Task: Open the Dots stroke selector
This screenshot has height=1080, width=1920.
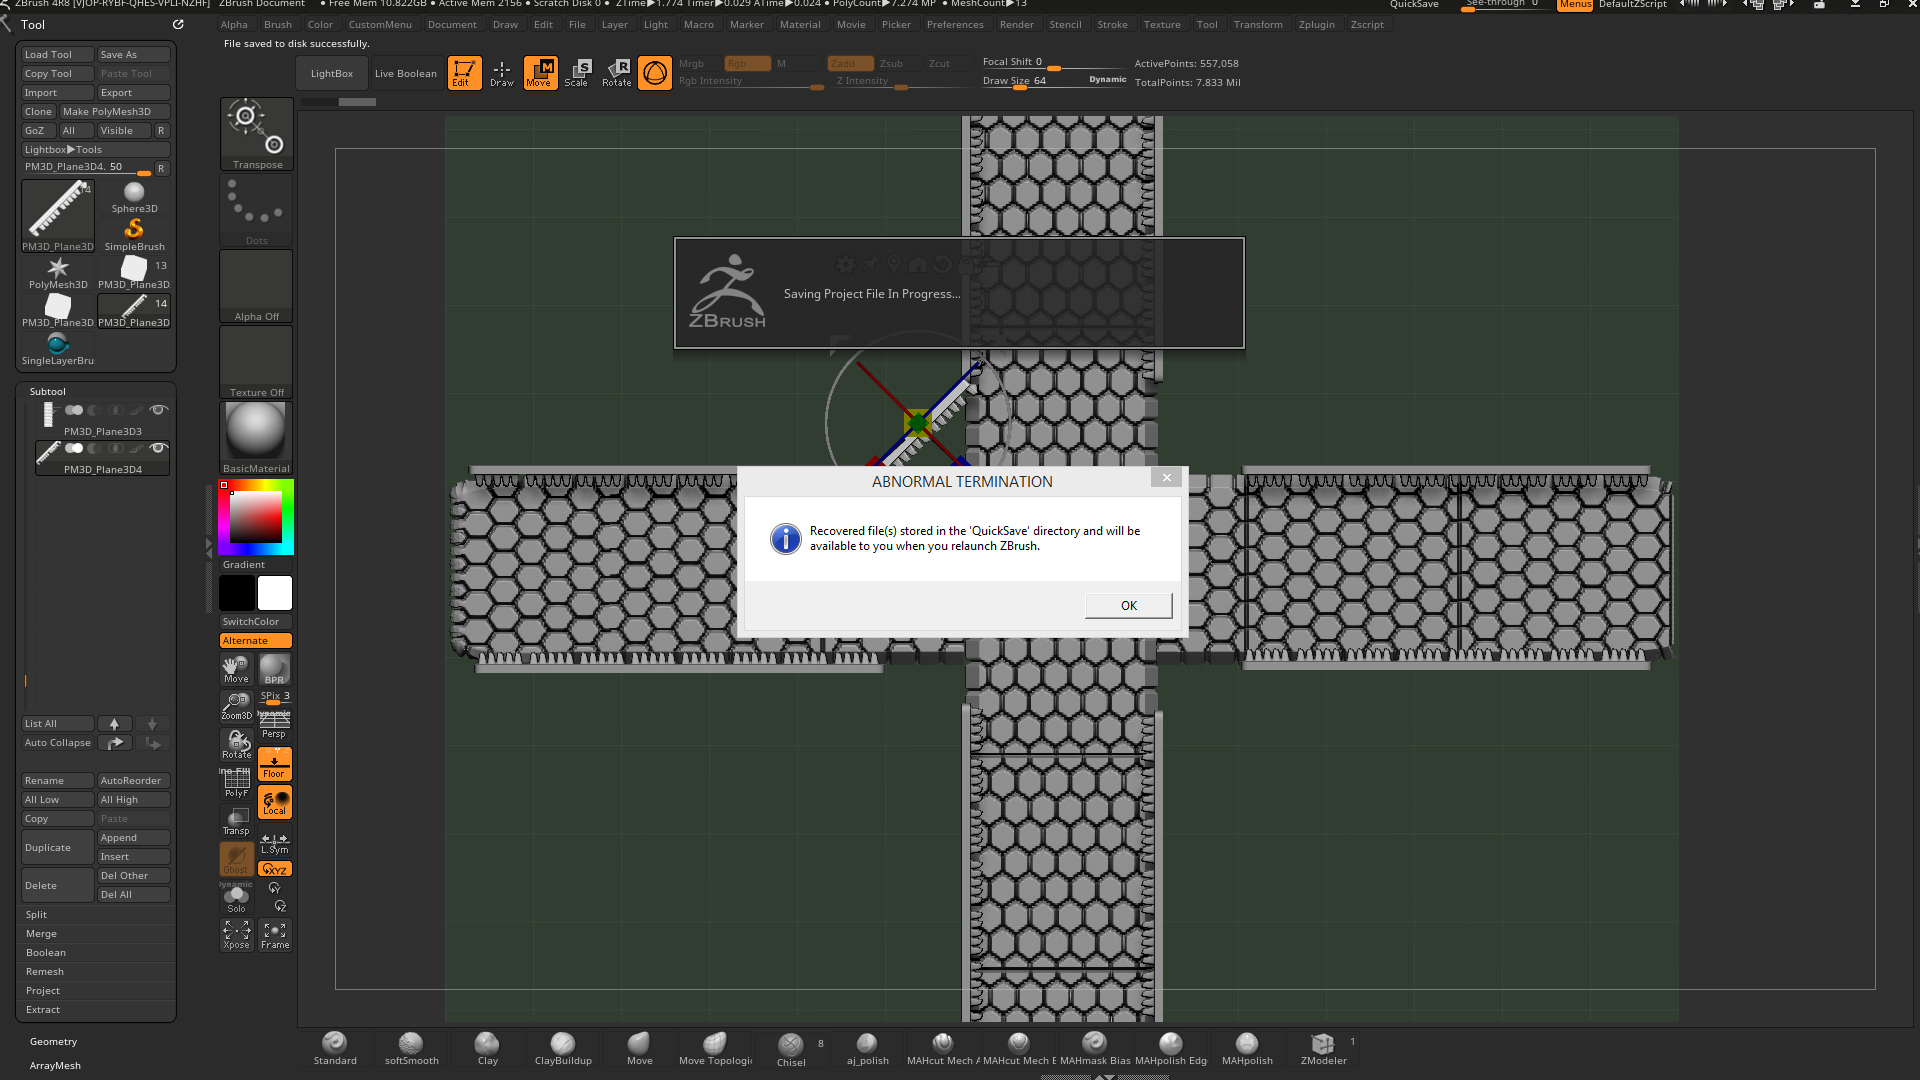Action: pyautogui.click(x=257, y=210)
